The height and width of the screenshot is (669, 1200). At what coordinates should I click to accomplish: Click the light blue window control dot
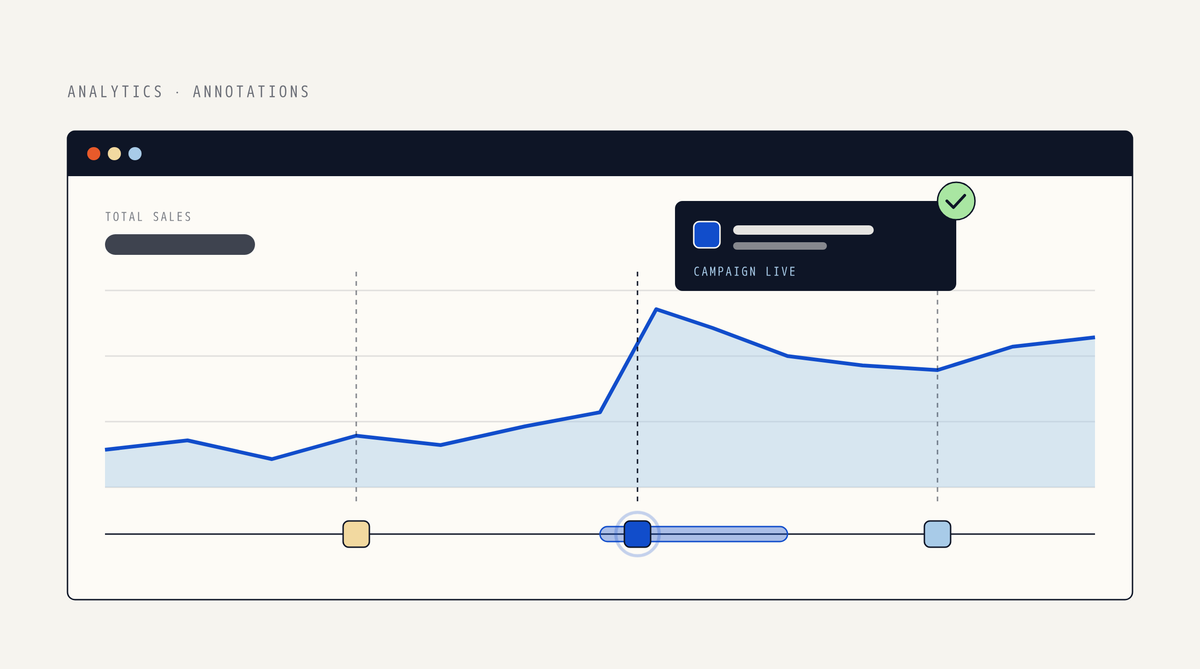pos(135,154)
